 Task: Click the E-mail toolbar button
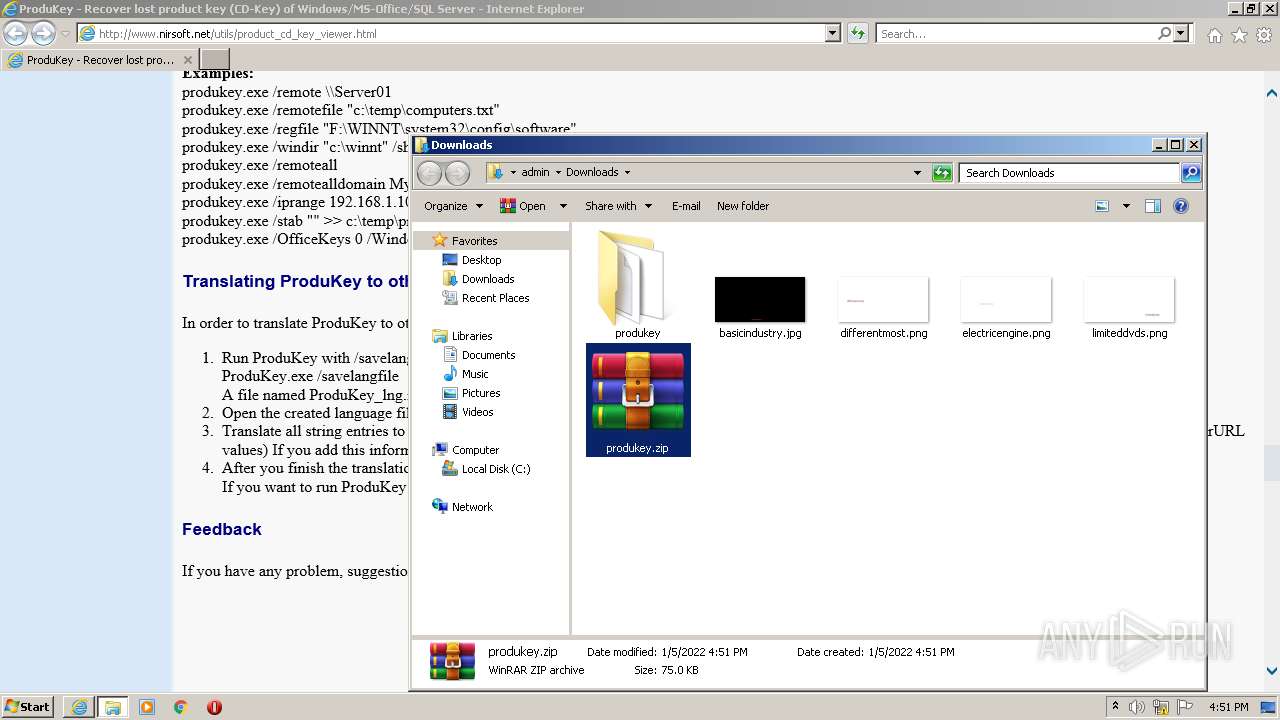(x=686, y=206)
